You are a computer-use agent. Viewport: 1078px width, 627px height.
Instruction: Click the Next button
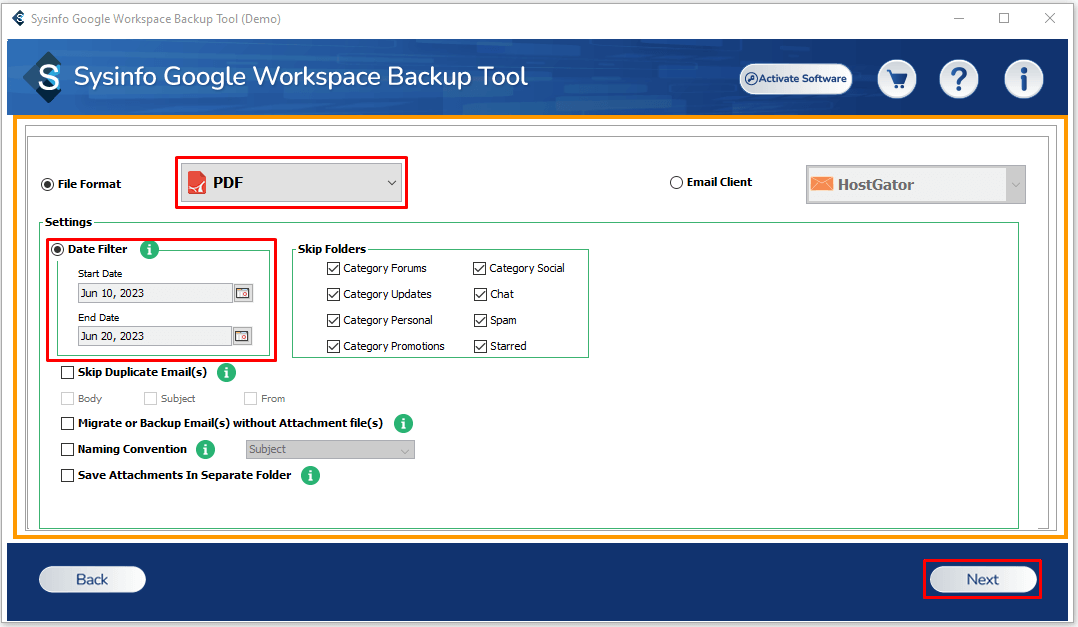coord(982,579)
